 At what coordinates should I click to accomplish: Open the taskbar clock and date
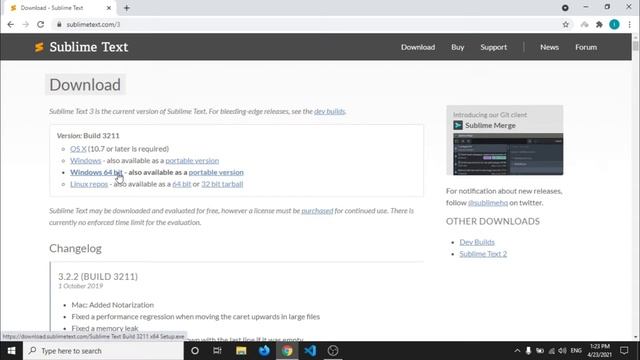coord(600,351)
